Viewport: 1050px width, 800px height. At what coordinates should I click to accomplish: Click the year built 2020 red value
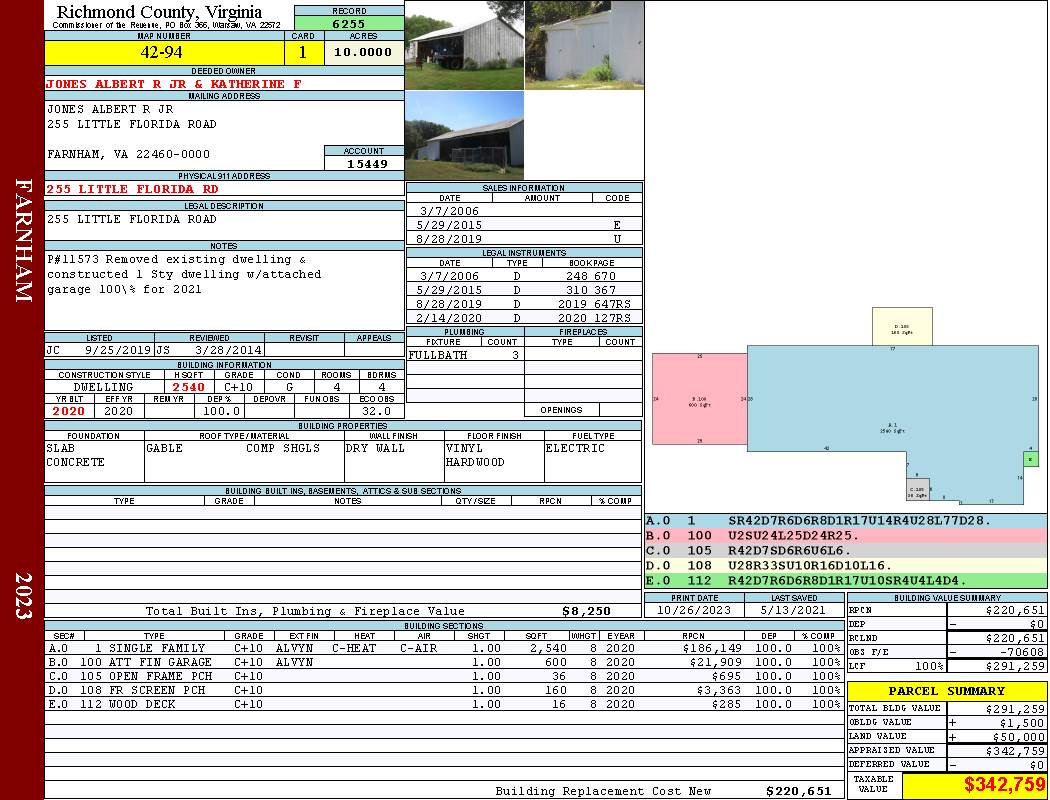pyautogui.click(x=69, y=411)
